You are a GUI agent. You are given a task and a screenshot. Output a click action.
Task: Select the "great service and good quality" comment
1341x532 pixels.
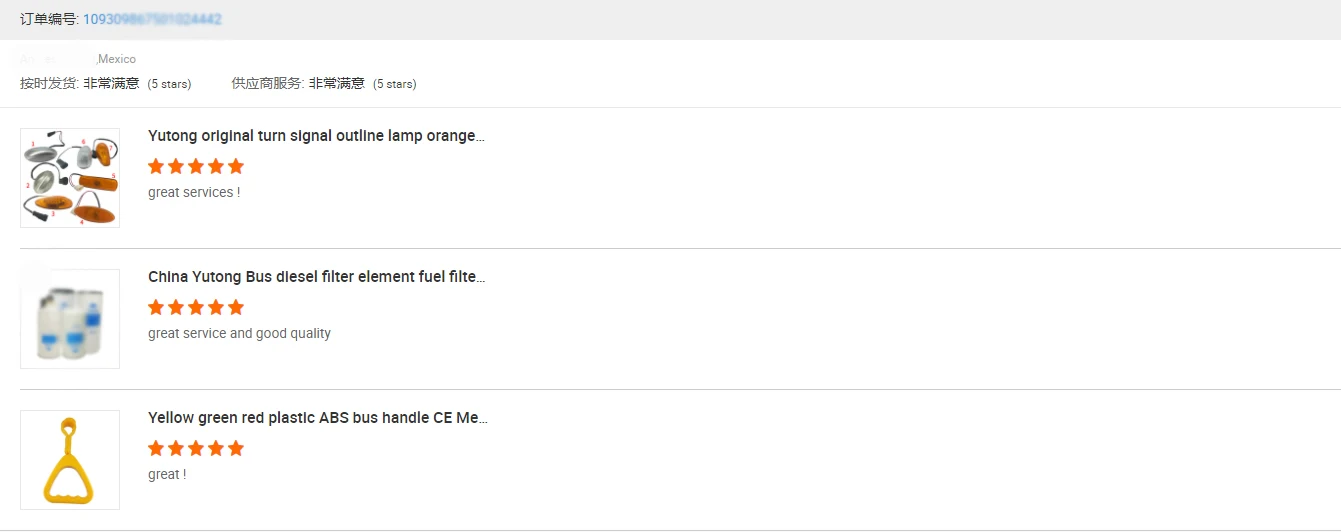239,333
